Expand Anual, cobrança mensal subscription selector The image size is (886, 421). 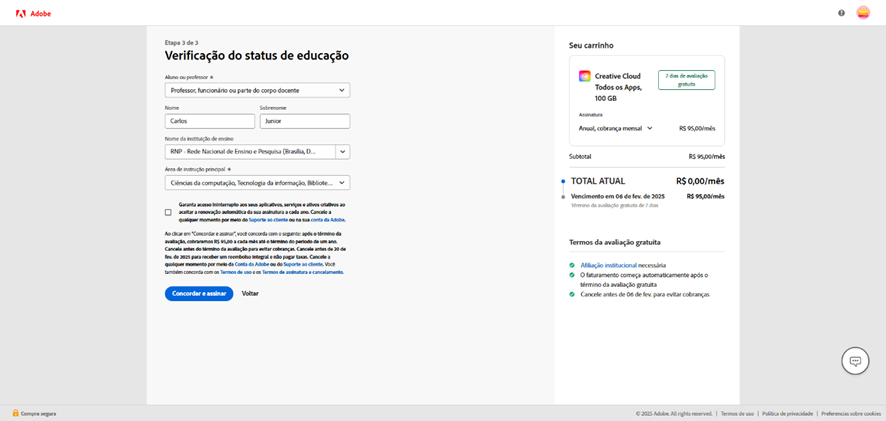tap(615, 128)
